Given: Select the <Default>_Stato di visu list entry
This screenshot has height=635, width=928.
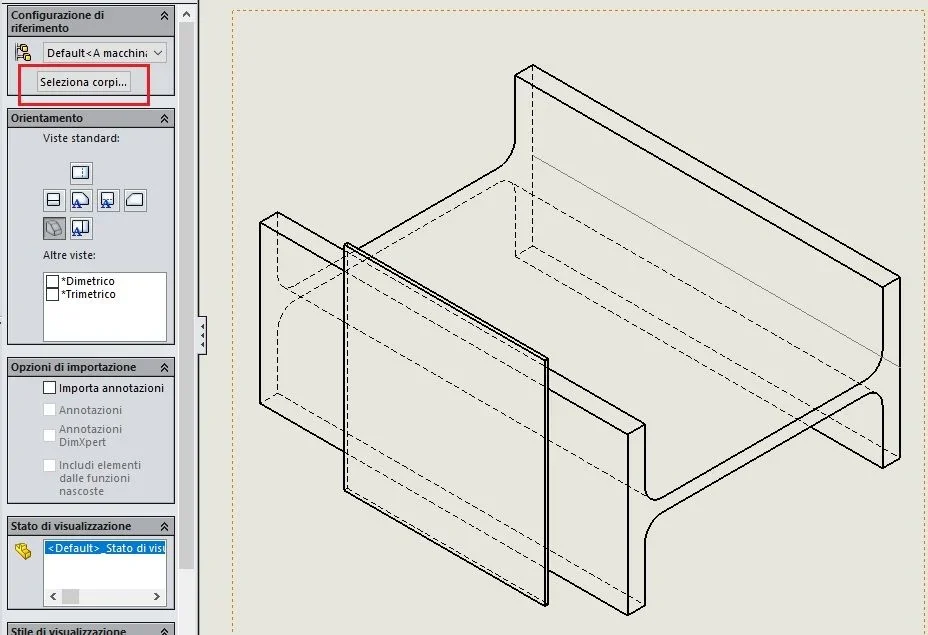Looking at the screenshot, I should pos(105,548).
